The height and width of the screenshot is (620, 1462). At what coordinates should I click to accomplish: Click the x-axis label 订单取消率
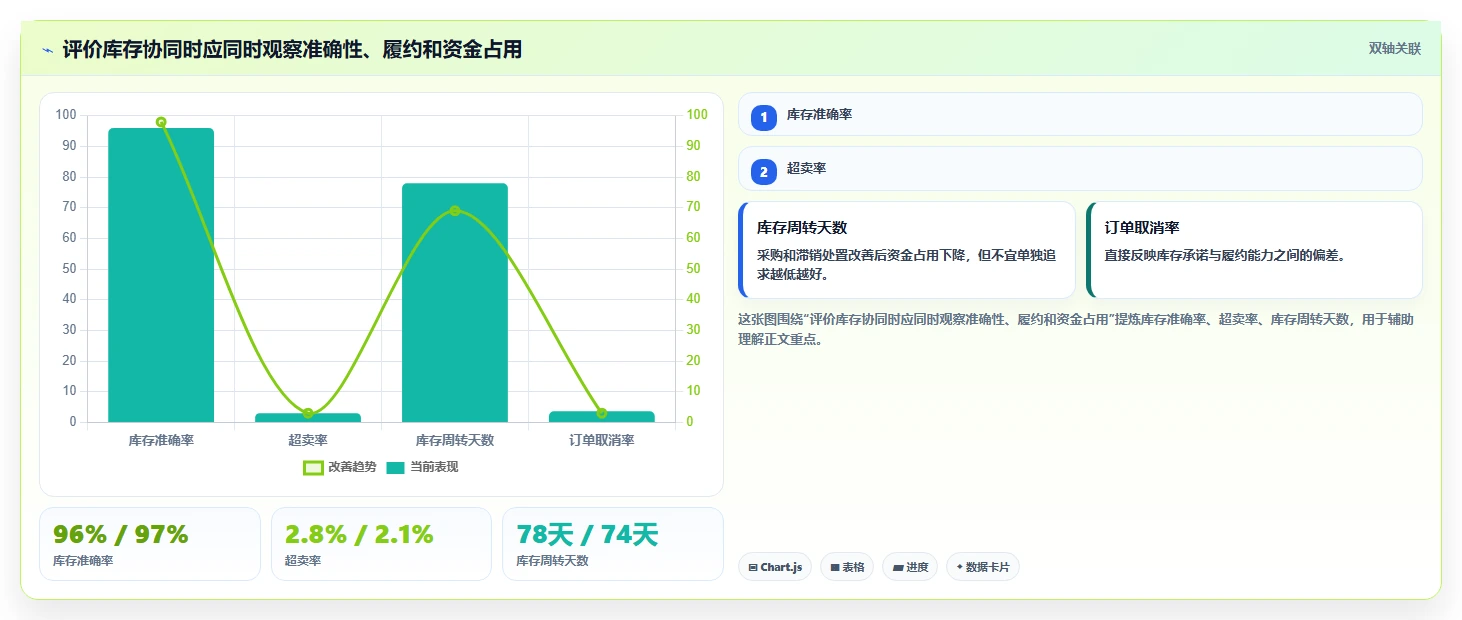602,440
